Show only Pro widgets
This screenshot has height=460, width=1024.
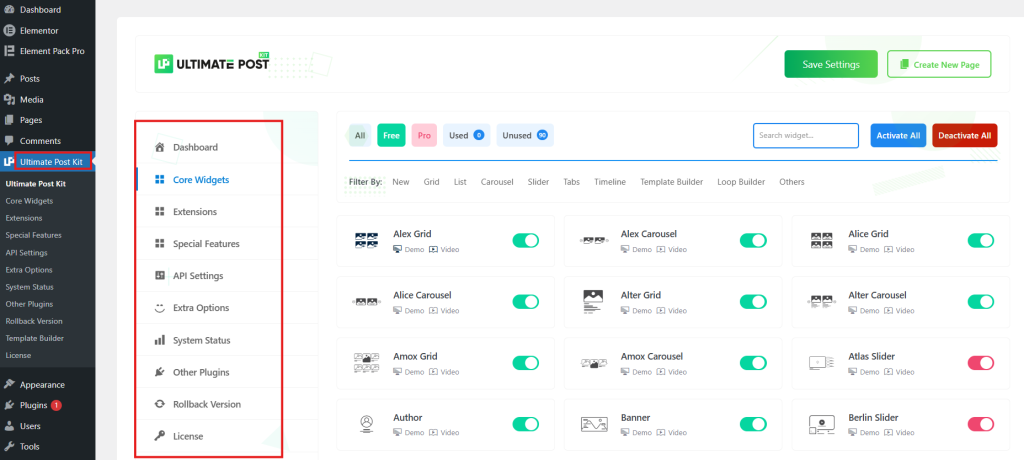tap(424, 135)
